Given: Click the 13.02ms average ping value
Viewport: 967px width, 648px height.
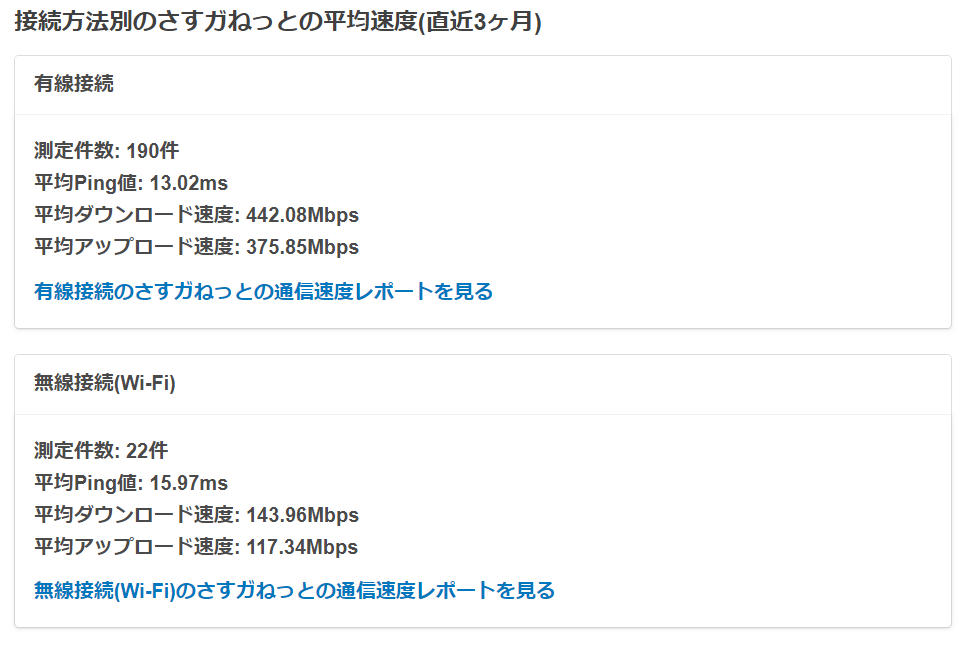Looking at the screenshot, I should point(189,183).
